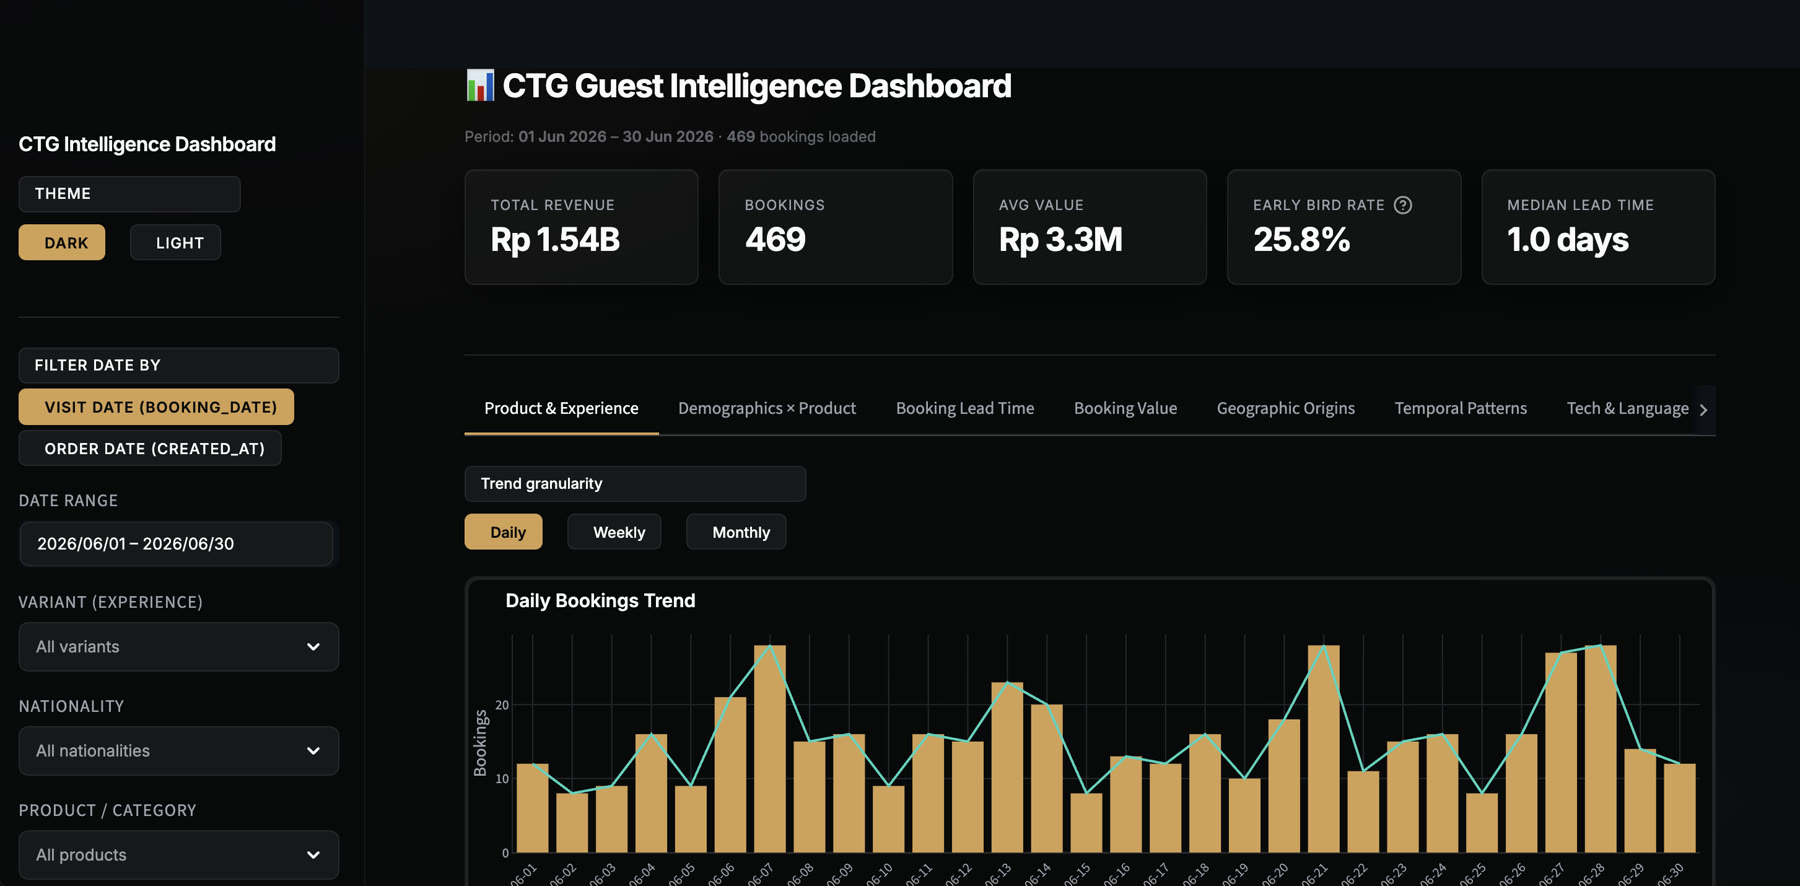Expand tabs with right chevron arrow
This screenshot has width=1800, height=886.
coord(1704,409)
